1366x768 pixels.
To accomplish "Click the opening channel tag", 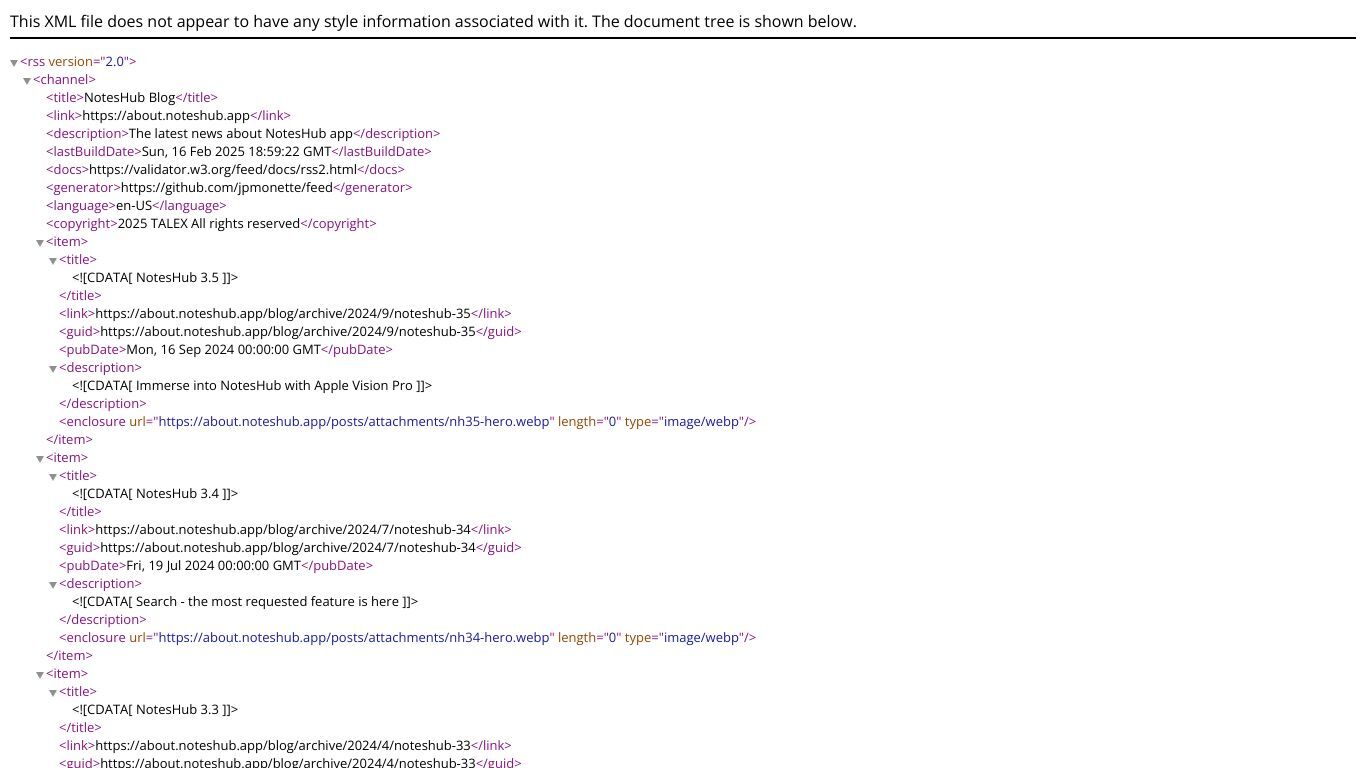I will coord(64,79).
